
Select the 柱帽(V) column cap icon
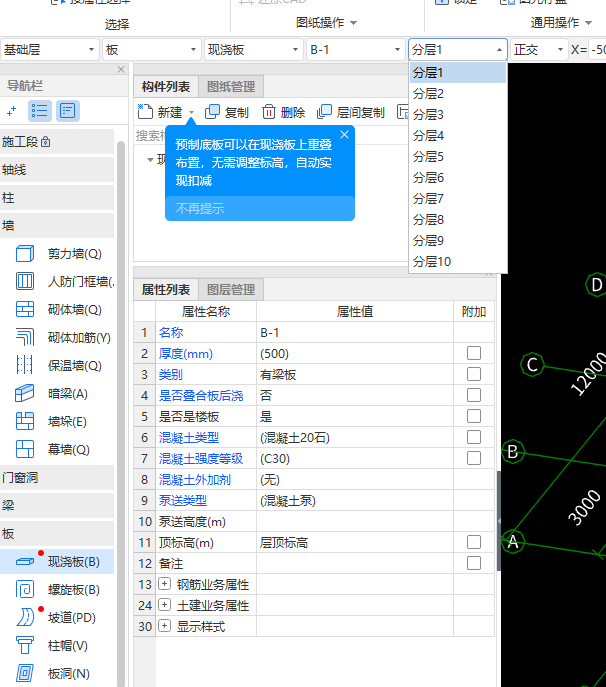pyautogui.click(x=25, y=645)
